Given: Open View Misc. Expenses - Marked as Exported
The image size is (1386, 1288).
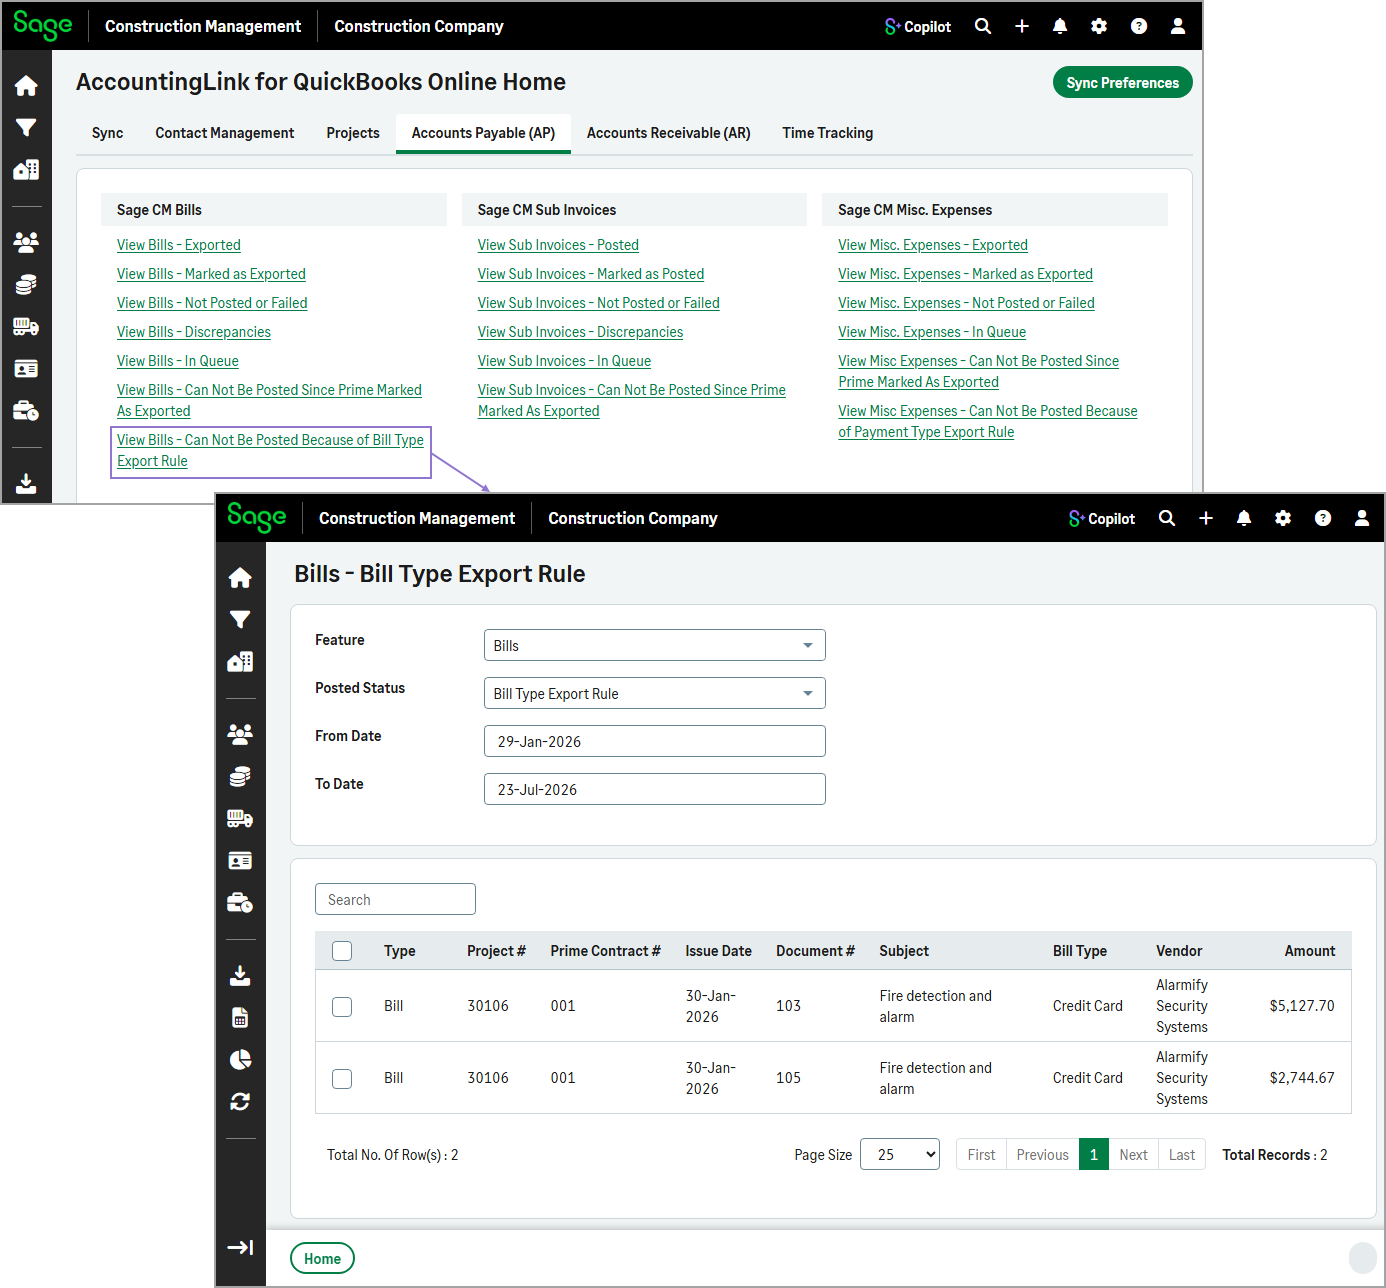Looking at the screenshot, I should [966, 274].
